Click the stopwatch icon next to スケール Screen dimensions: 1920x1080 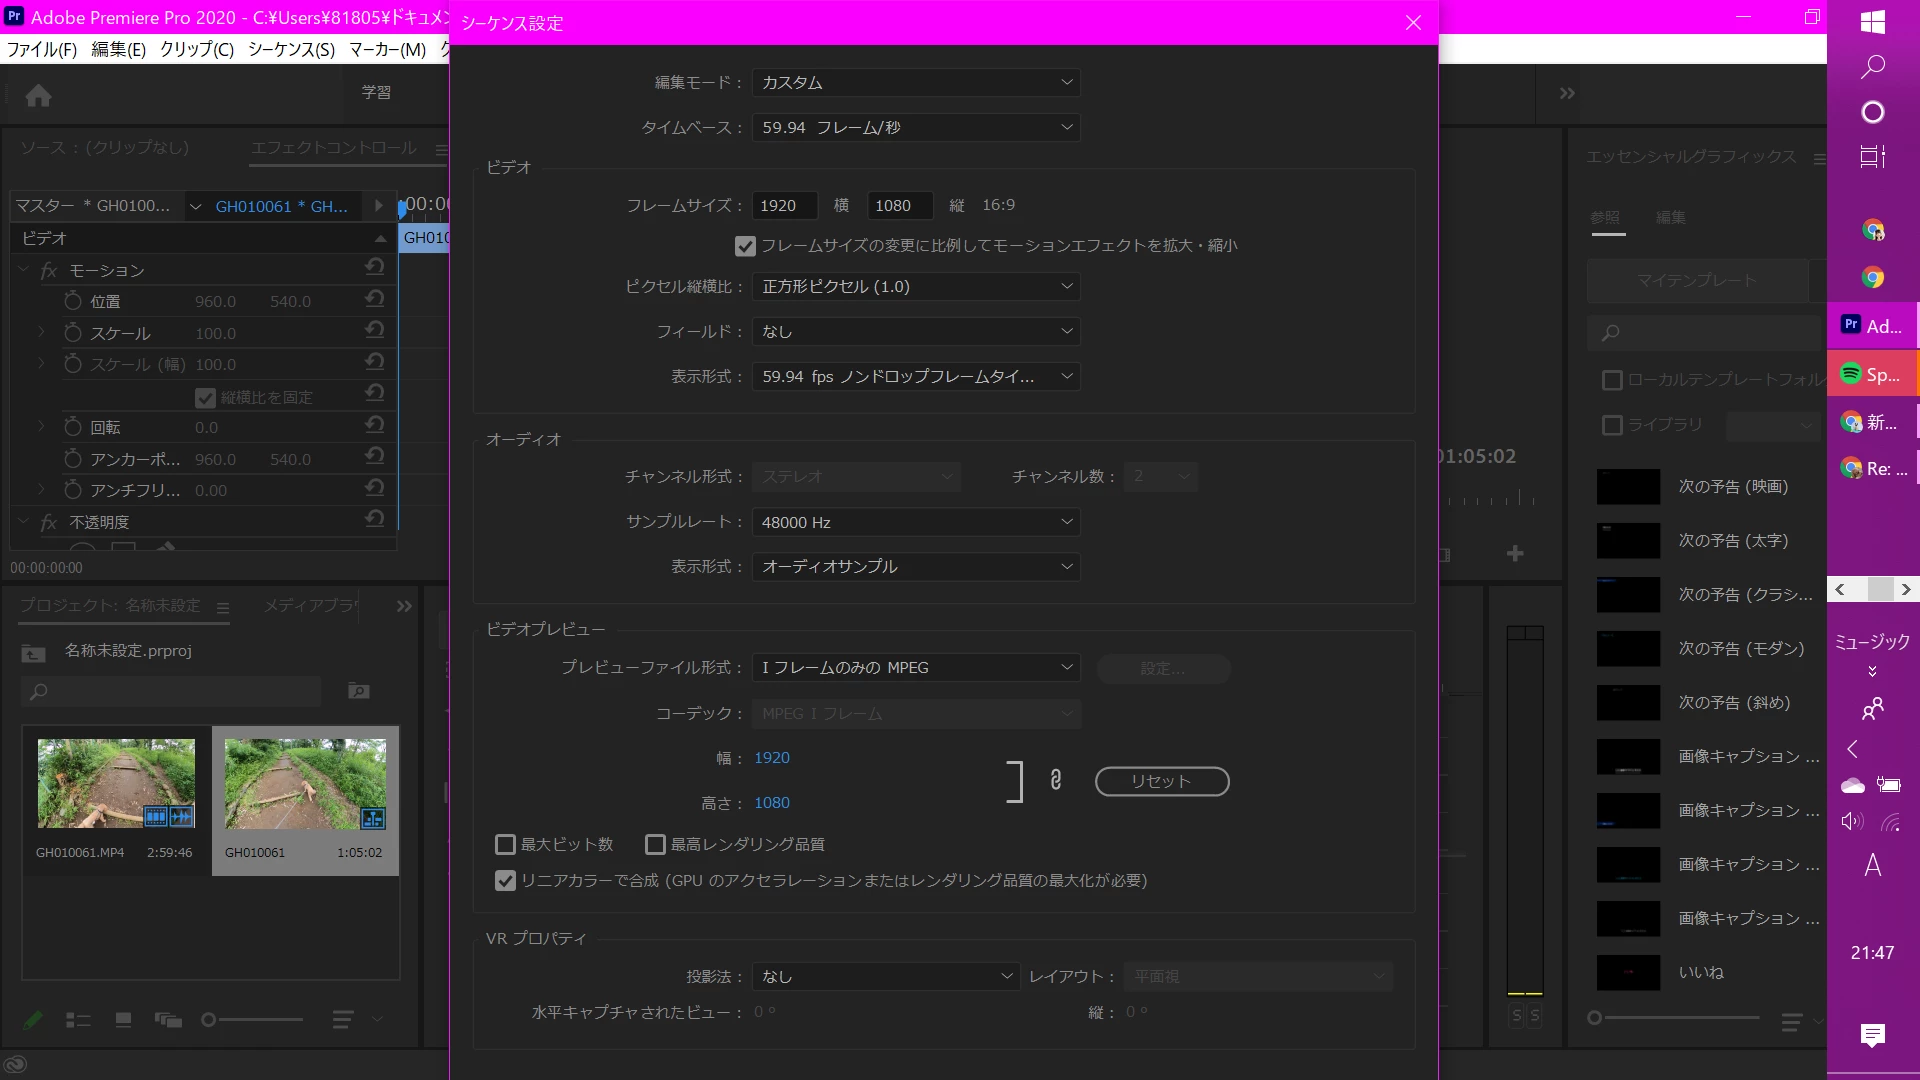pyautogui.click(x=73, y=333)
